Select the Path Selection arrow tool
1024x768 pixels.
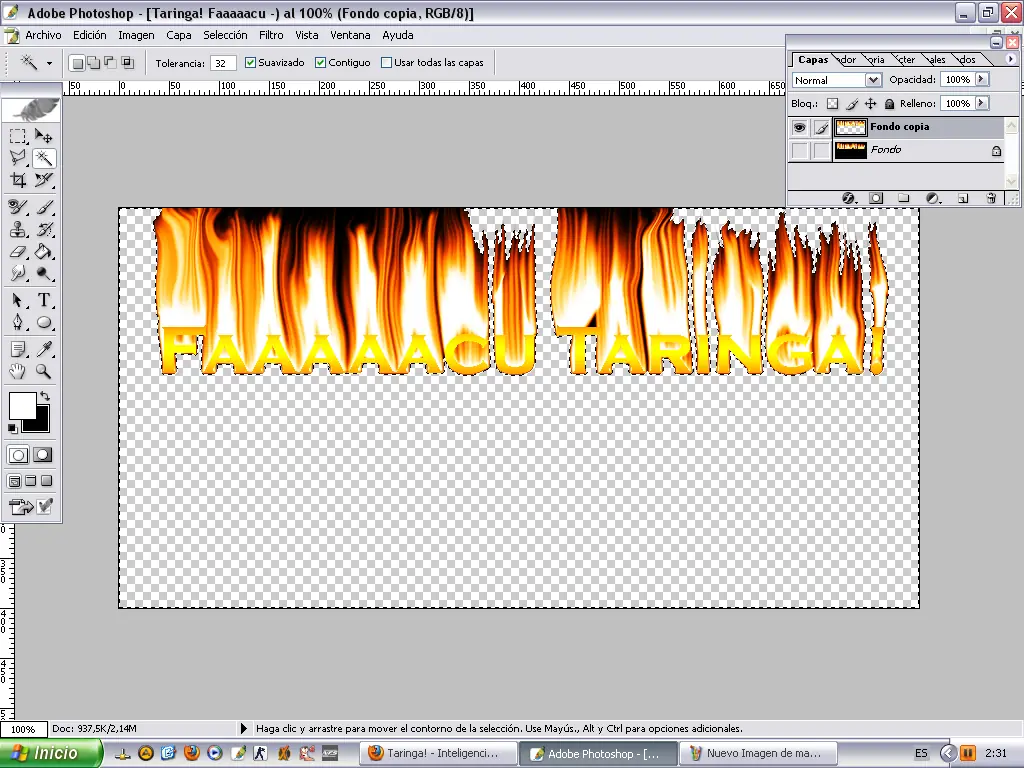18,300
